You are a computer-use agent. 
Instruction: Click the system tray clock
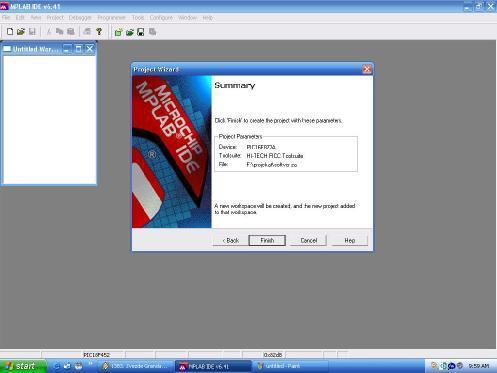point(479,366)
